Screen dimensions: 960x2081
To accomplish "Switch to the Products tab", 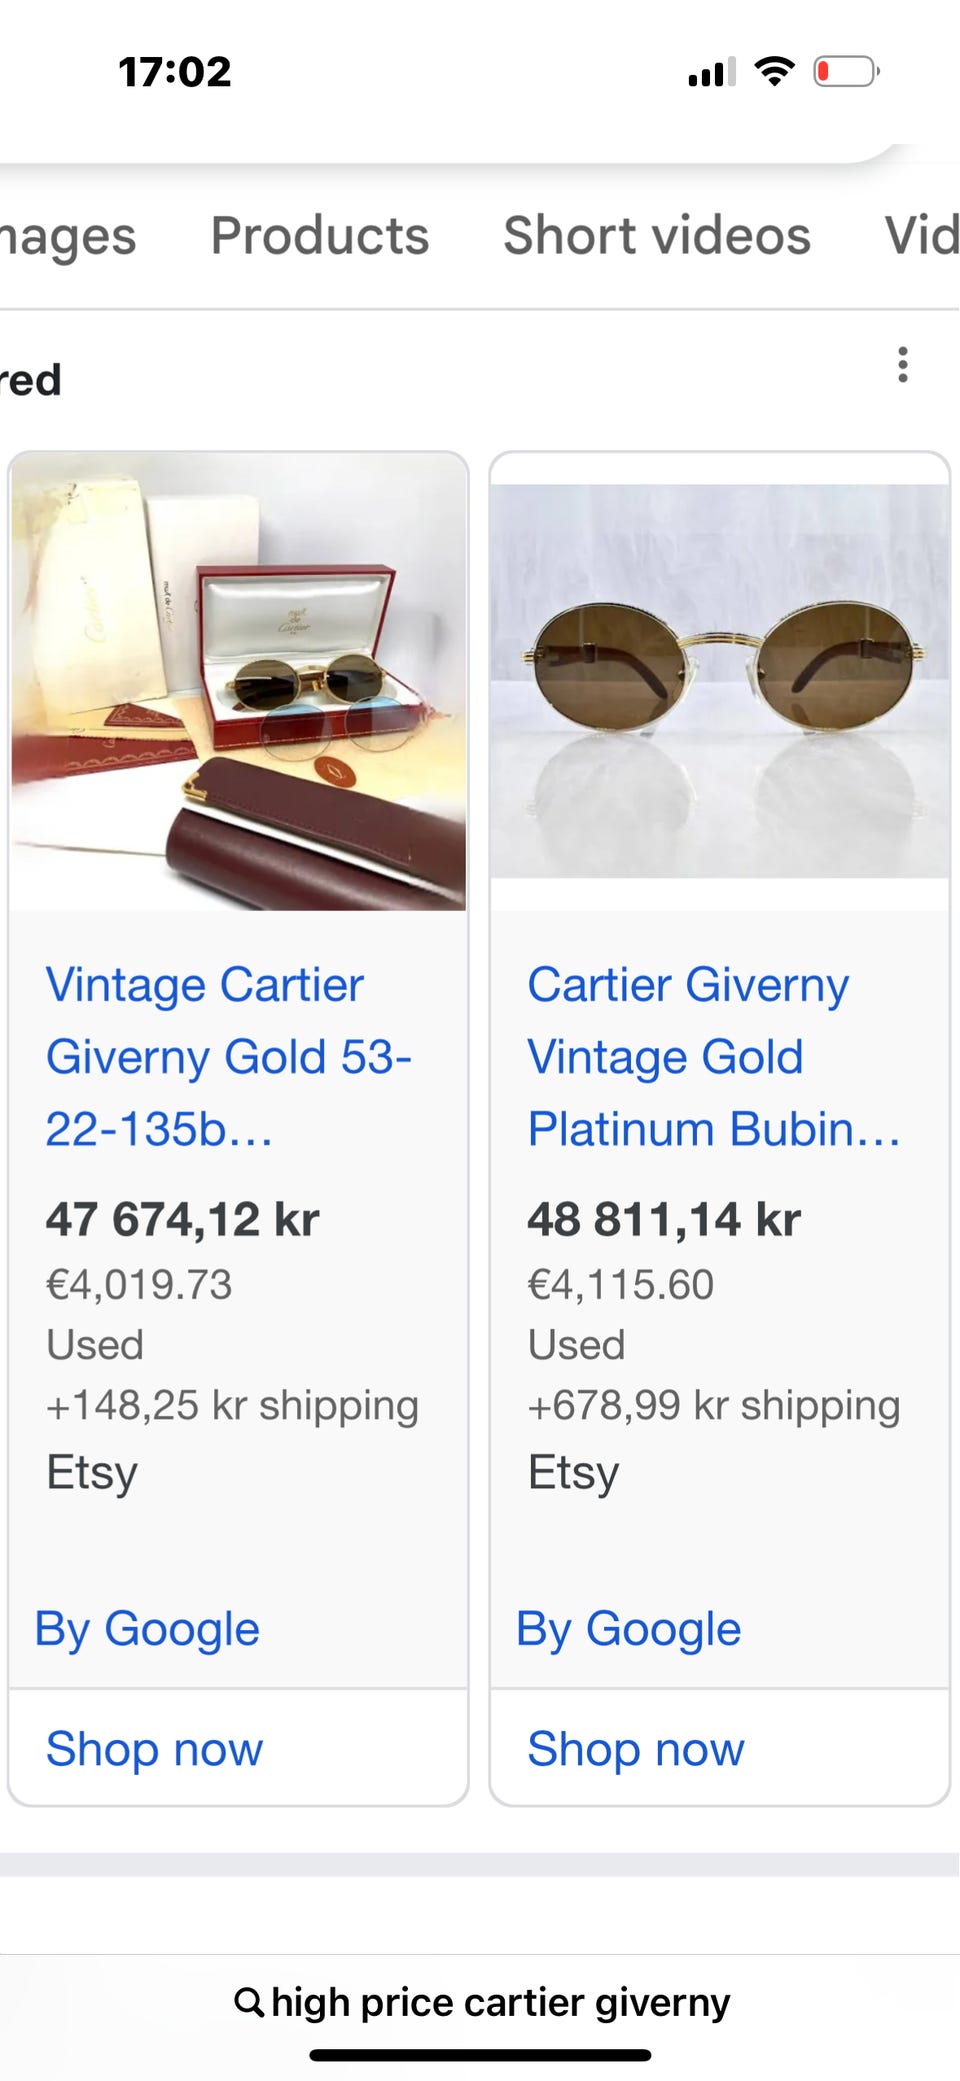I will tap(320, 236).
